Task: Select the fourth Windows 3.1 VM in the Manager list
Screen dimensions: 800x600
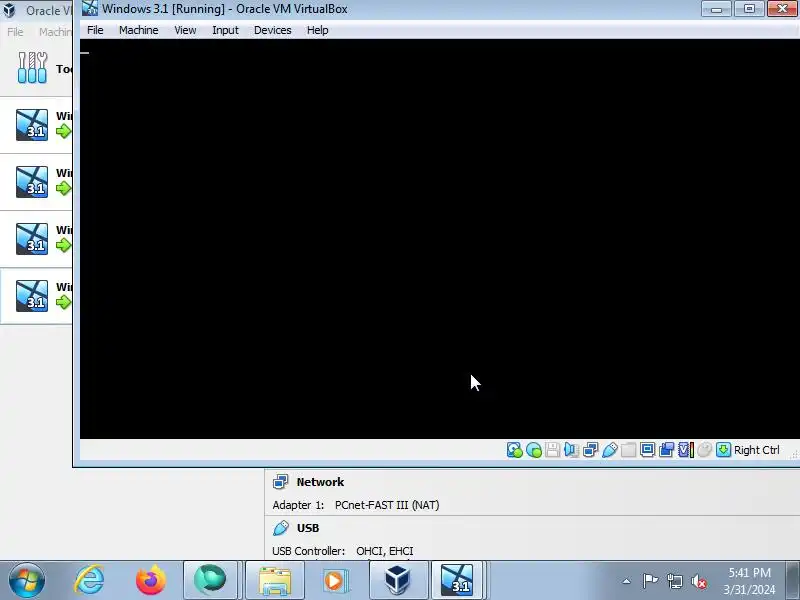Action: coord(36,296)
